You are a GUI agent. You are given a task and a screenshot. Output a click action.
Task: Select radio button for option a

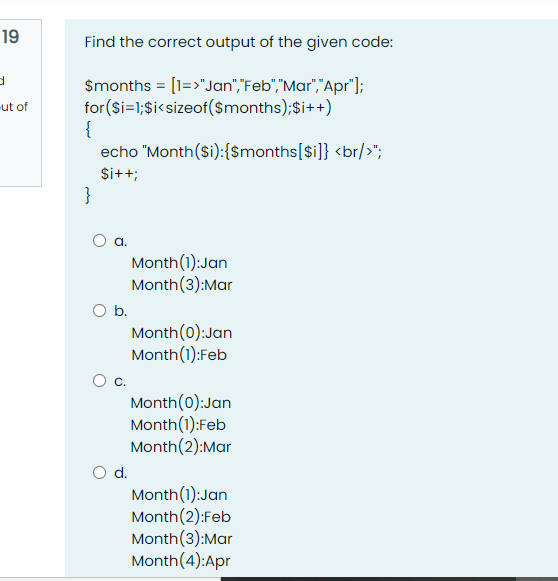(99, 240)
